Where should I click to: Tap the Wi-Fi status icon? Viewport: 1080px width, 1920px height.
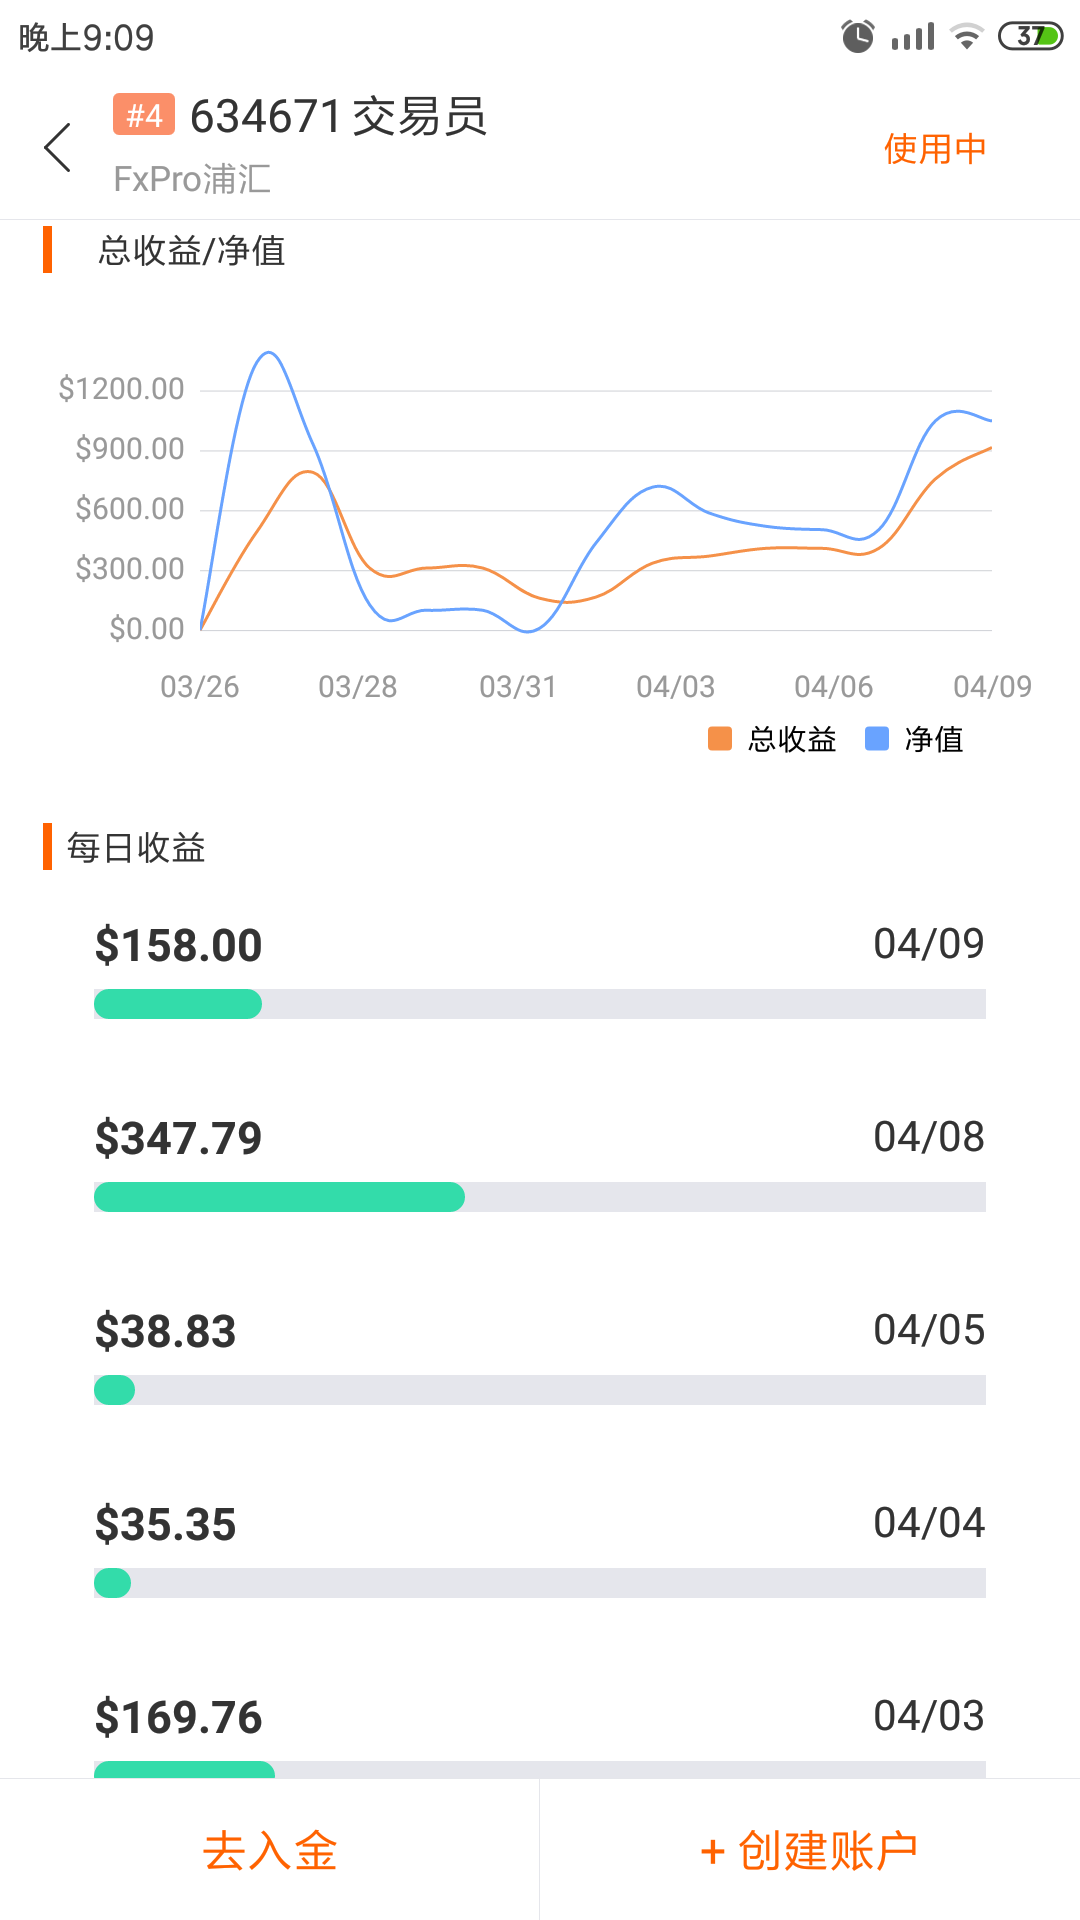[x=966, y=37]
